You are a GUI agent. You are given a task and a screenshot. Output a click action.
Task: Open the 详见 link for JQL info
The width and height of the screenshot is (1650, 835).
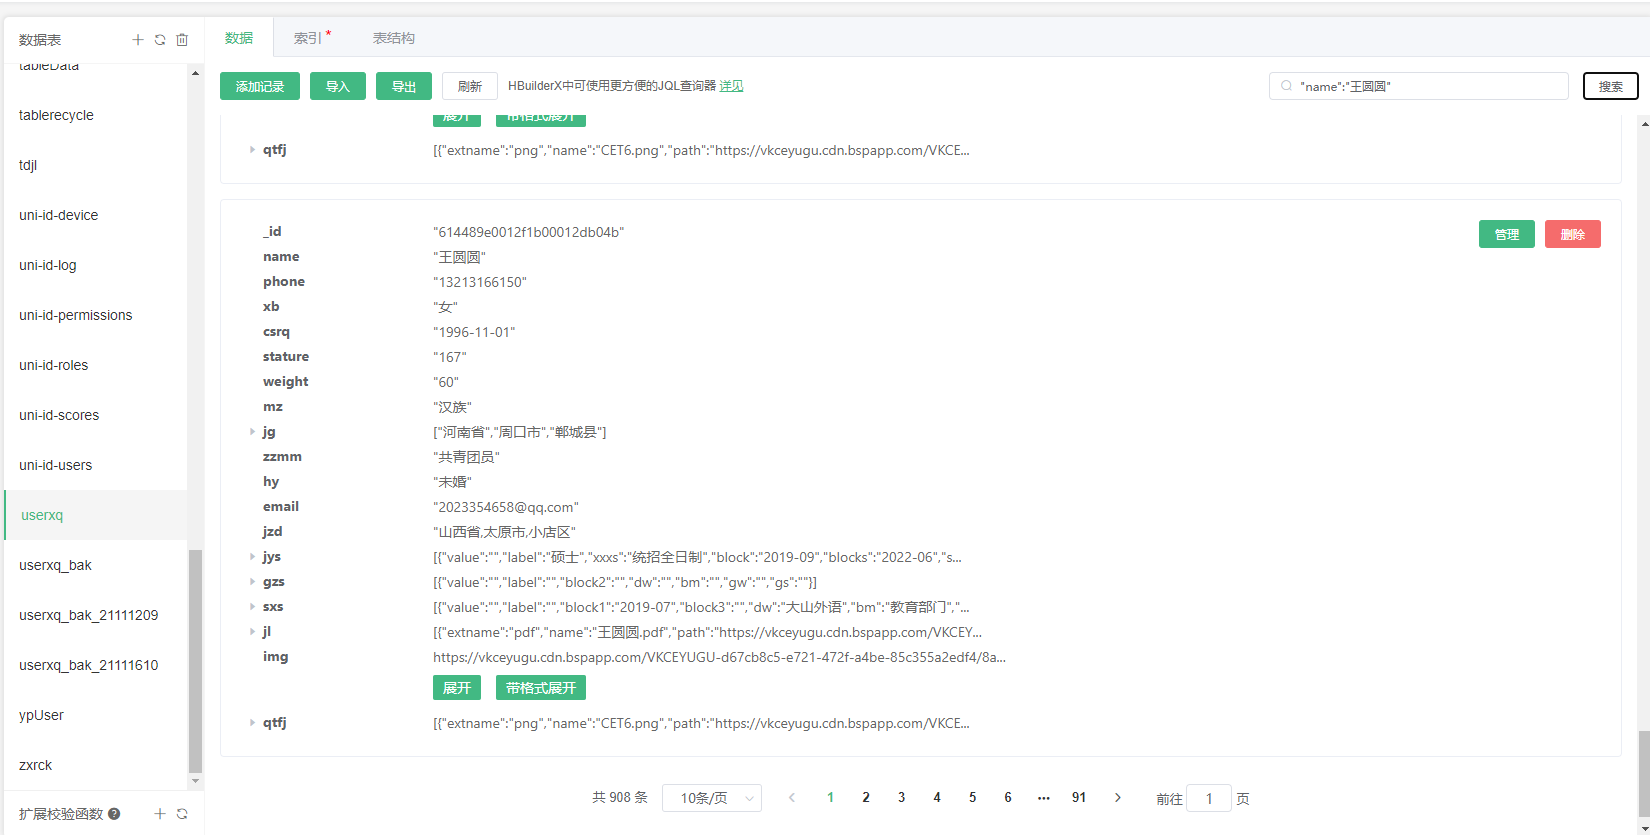tap(731, 86)
